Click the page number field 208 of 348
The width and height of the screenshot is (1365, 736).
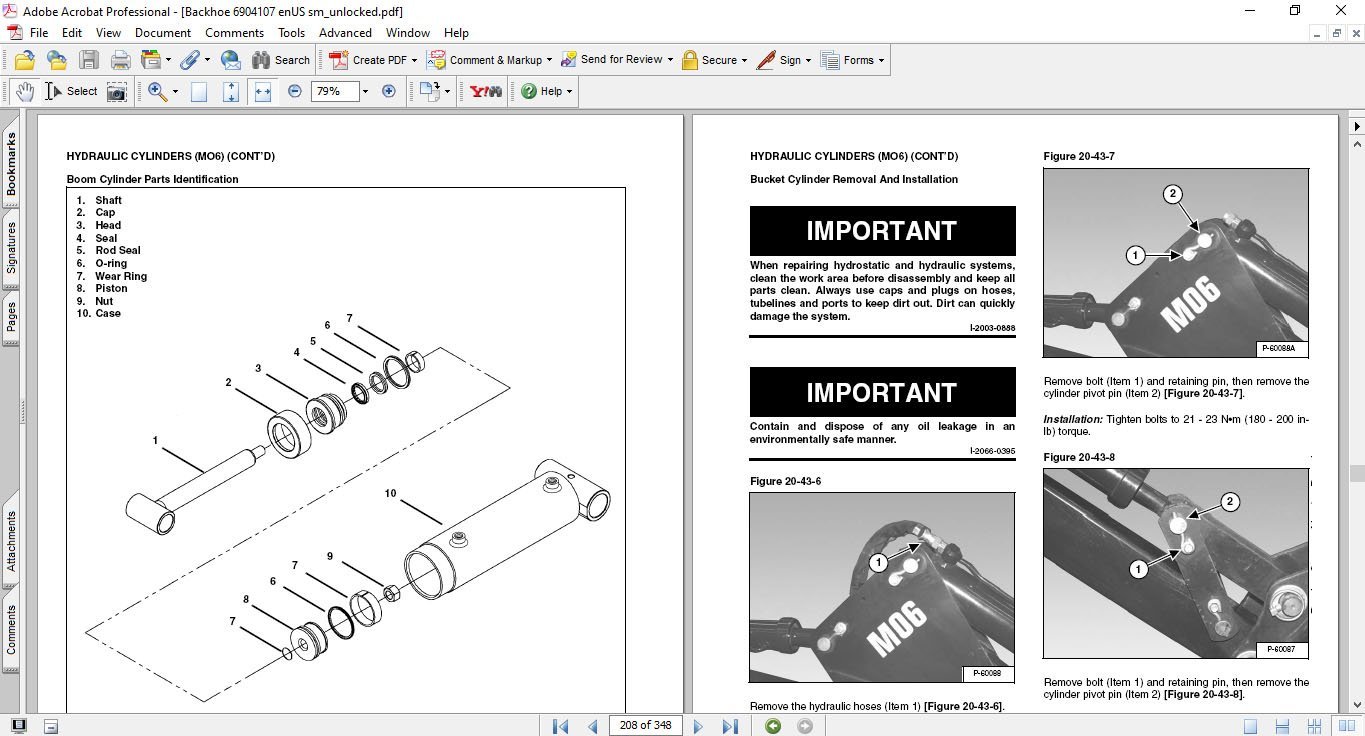[645, 726]
